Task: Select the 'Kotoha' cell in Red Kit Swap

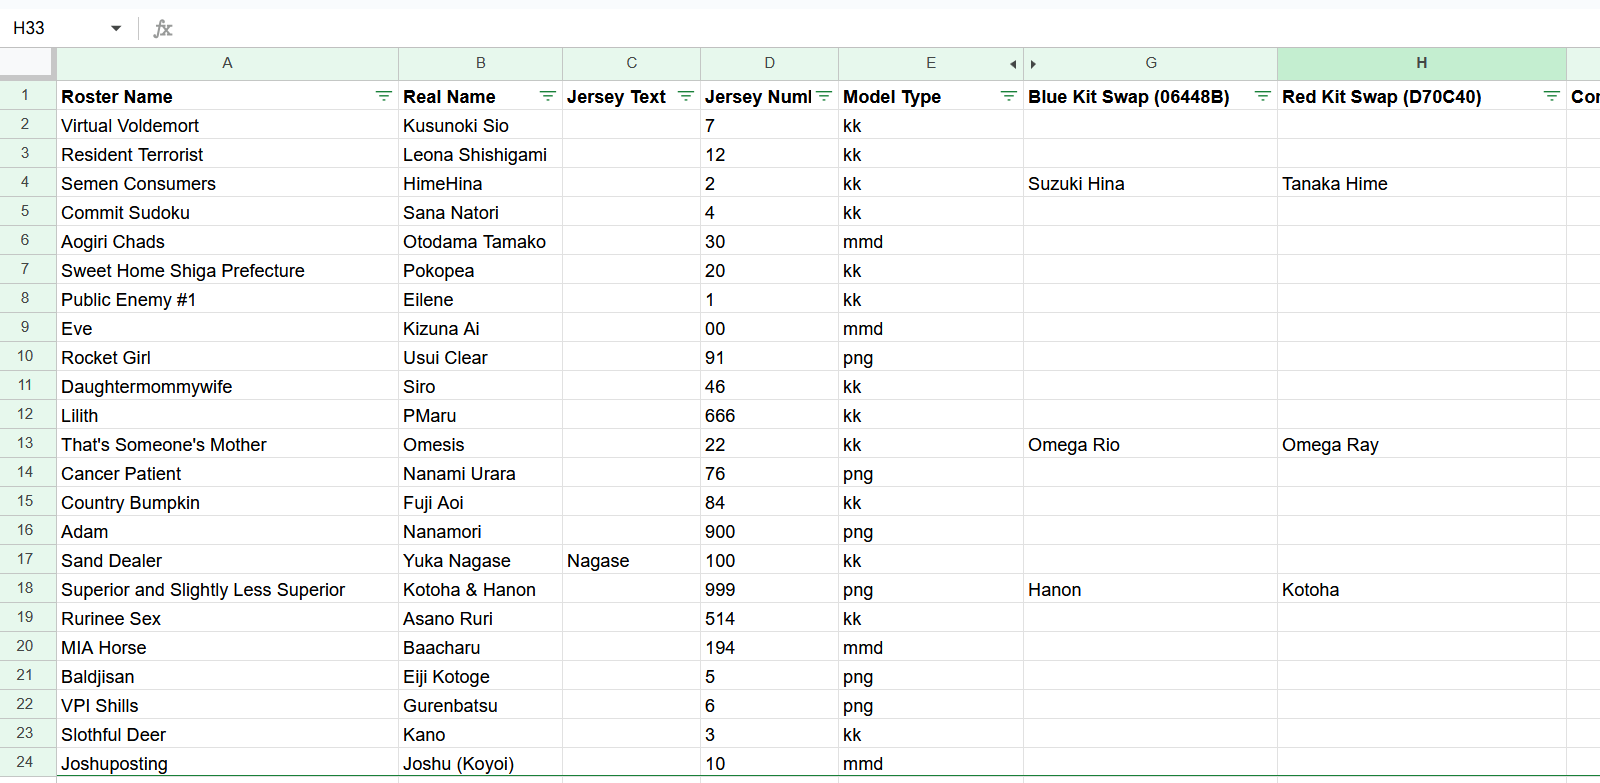Action: tap(1422, 589)
